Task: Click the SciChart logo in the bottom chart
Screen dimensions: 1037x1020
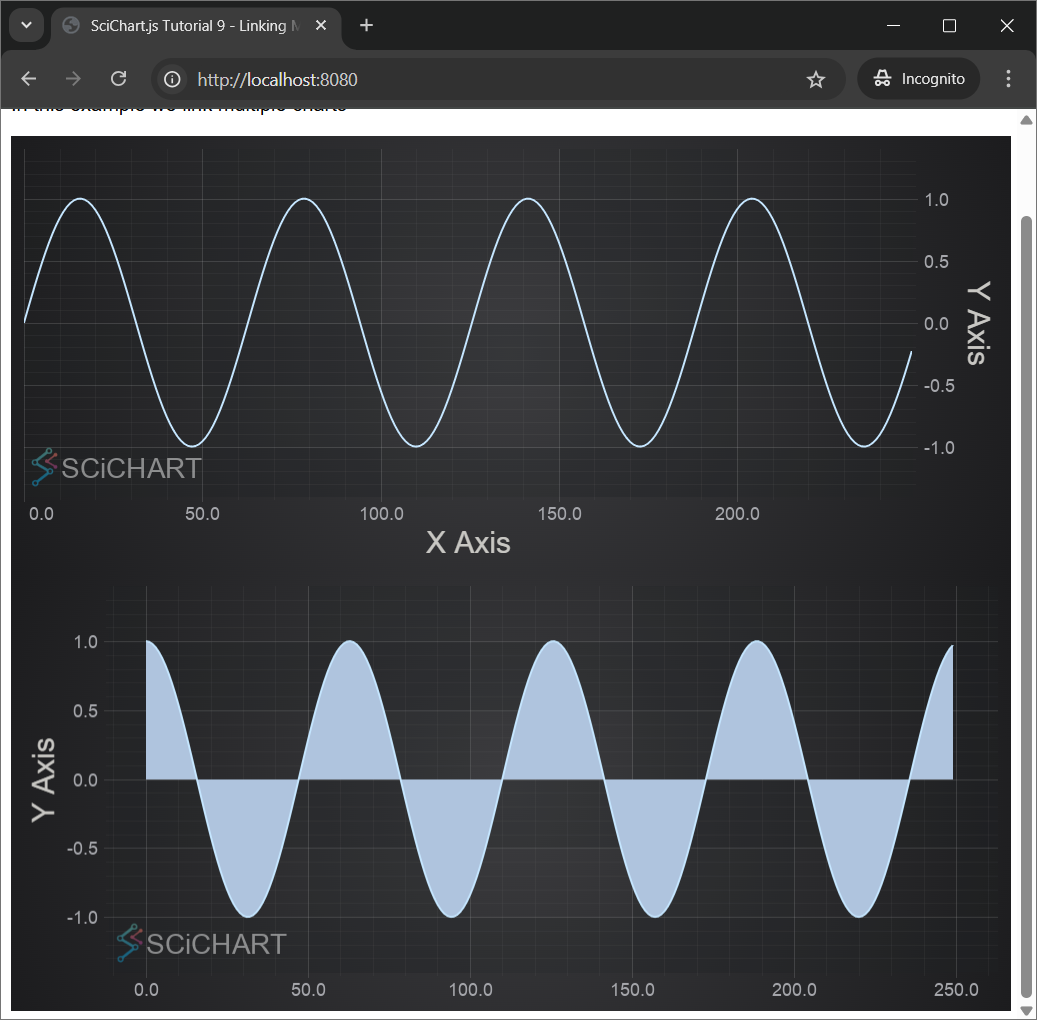Action: 201,943
